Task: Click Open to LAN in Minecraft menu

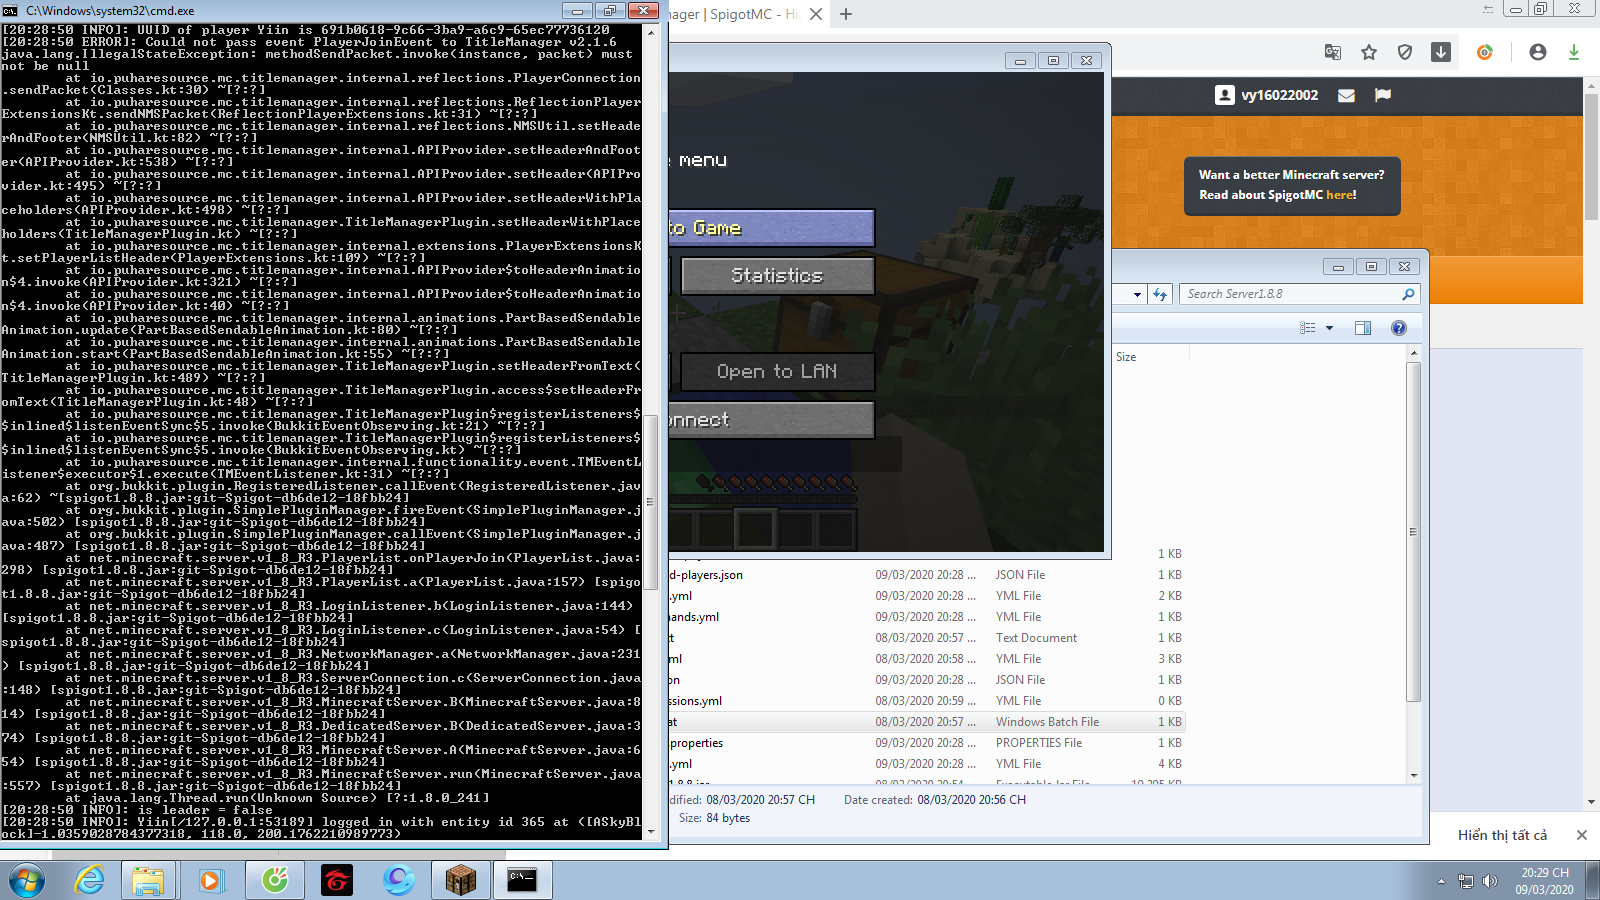Action: tap(777, 372)
